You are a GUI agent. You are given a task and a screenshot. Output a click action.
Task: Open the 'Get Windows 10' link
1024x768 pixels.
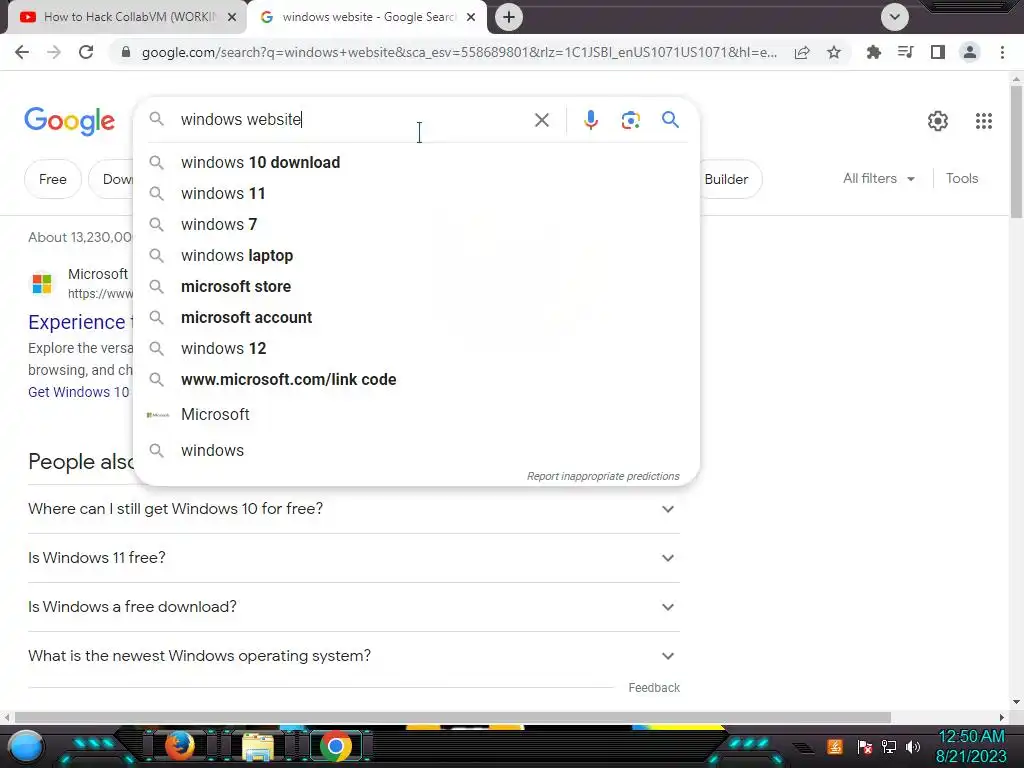[78, 392]
